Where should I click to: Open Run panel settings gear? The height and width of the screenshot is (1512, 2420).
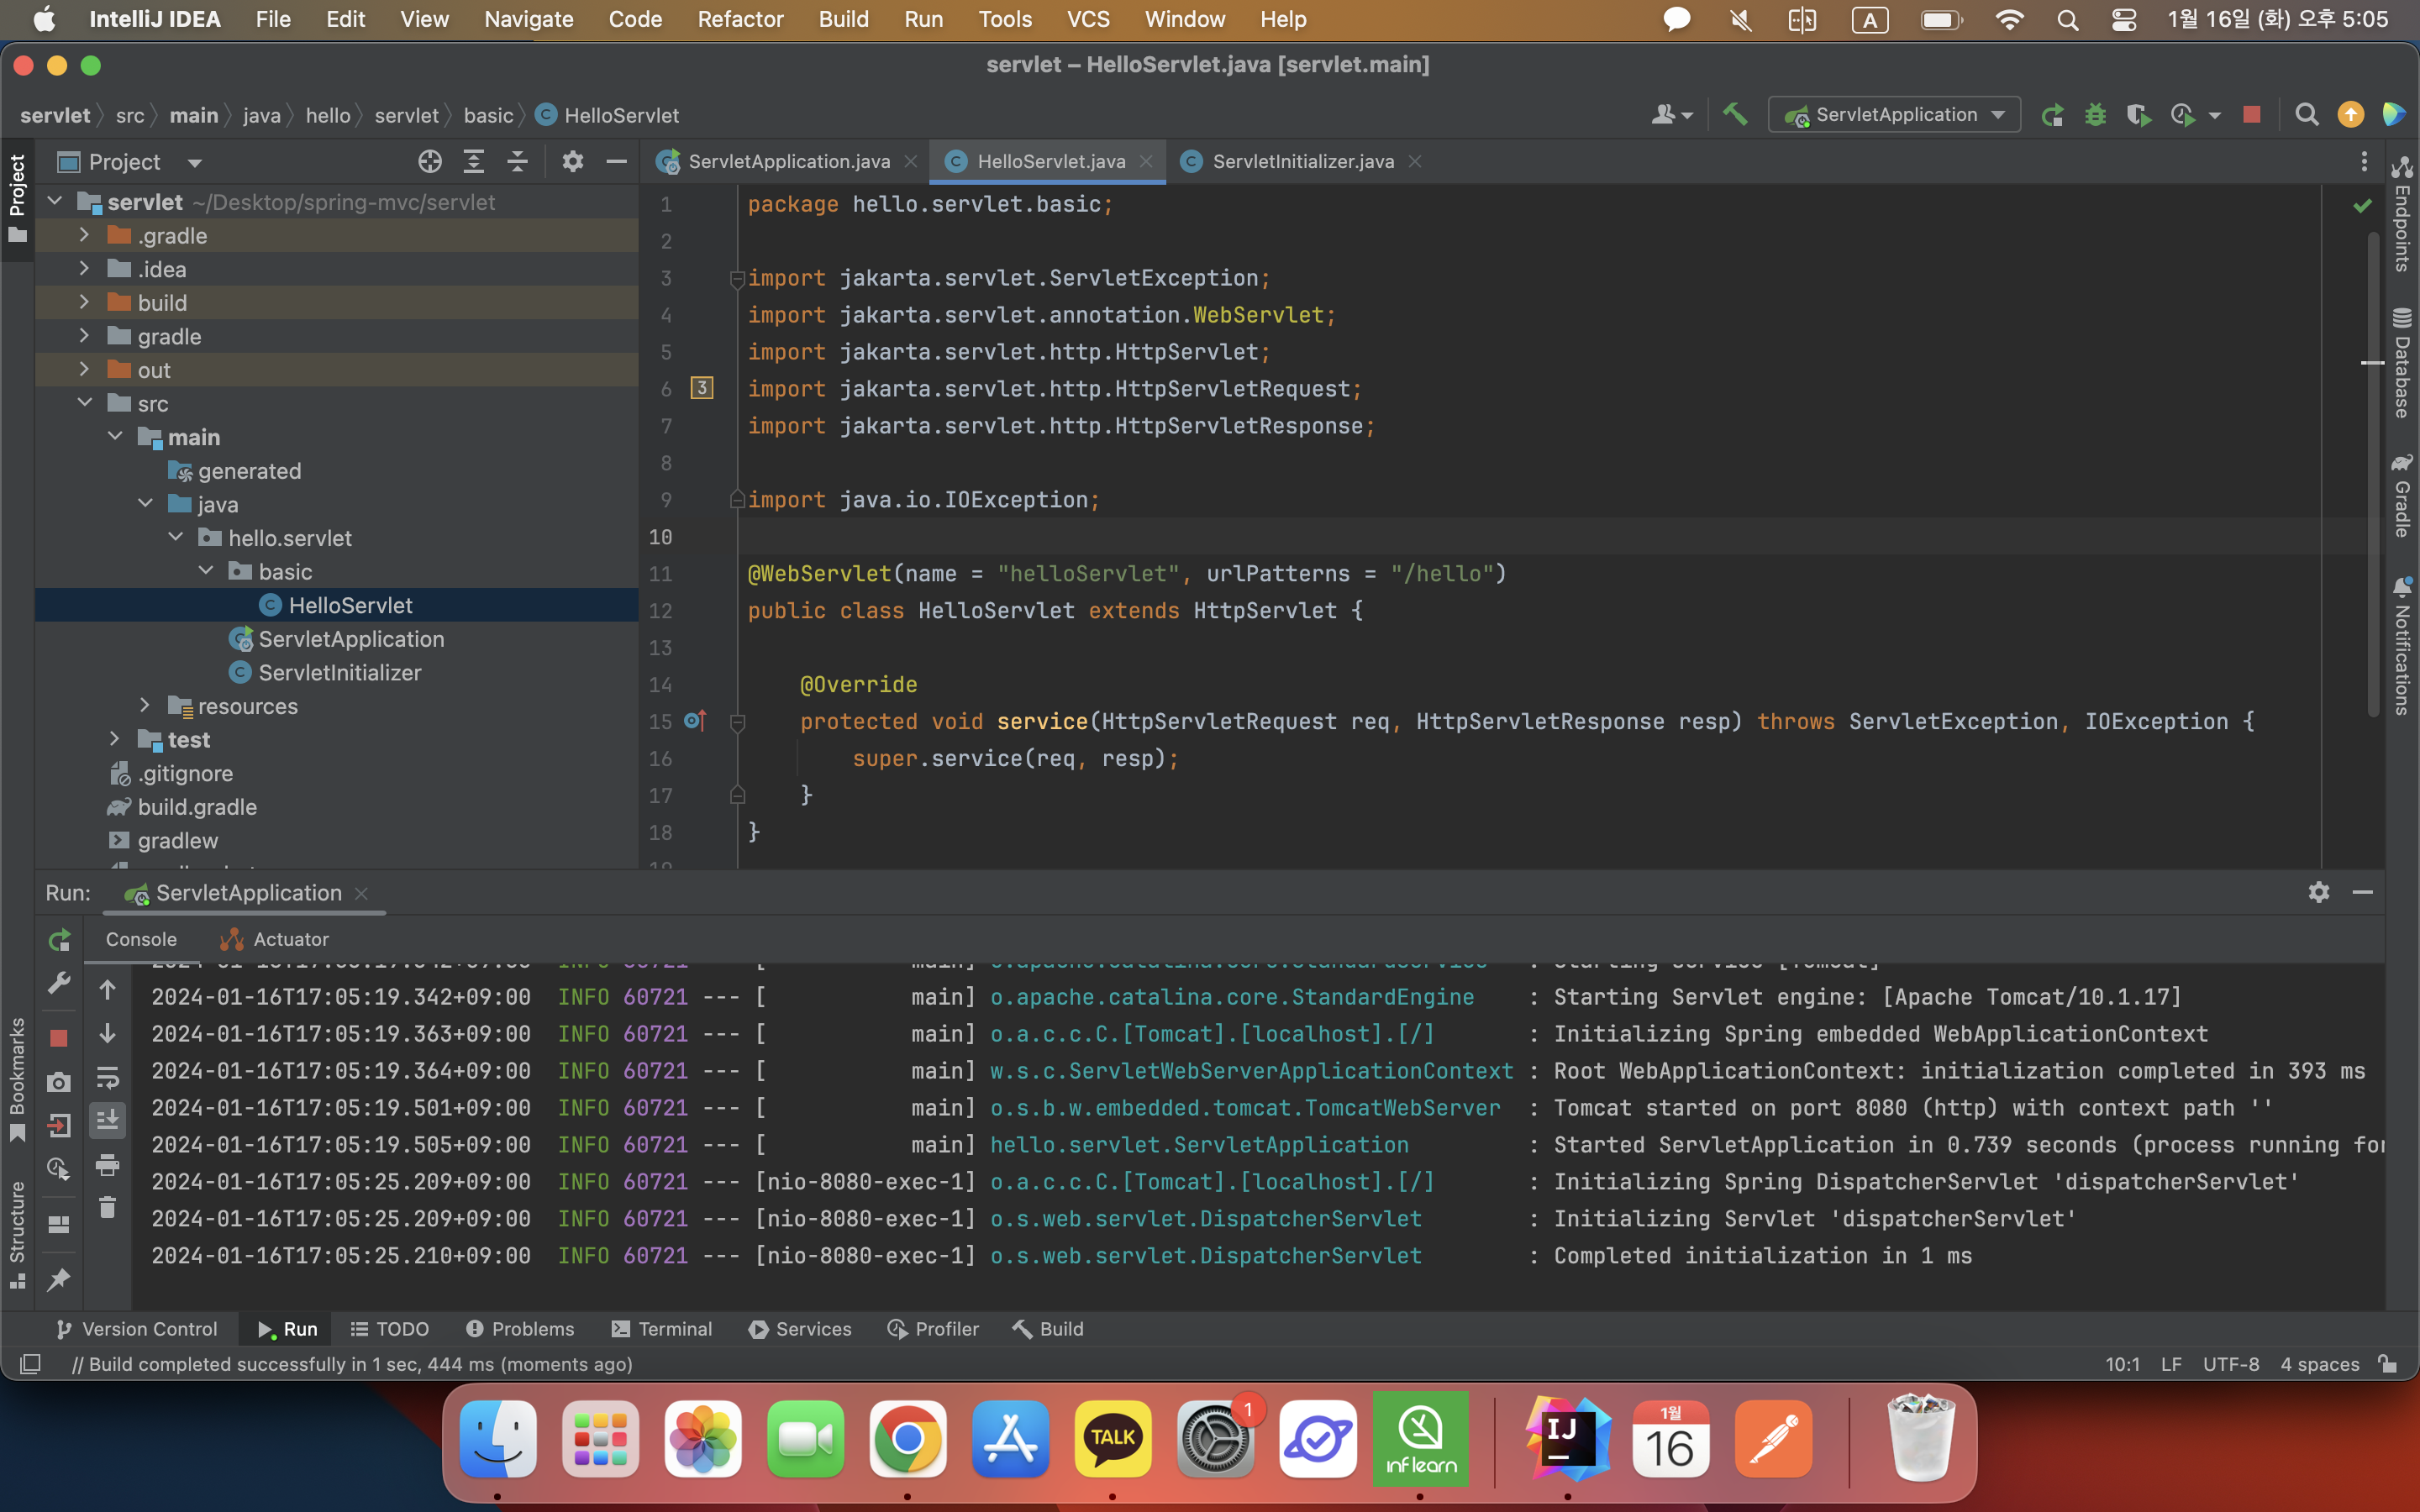(x=2319, y=892)
